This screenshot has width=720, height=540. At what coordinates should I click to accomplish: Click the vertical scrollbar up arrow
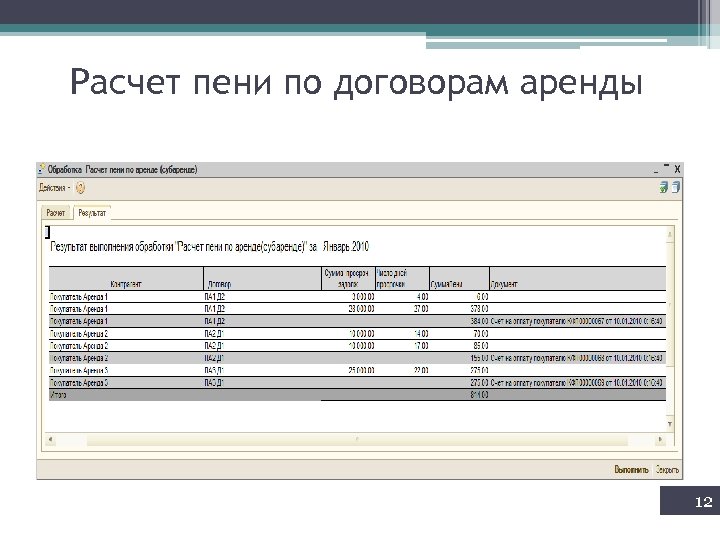(x=670, y=235)
